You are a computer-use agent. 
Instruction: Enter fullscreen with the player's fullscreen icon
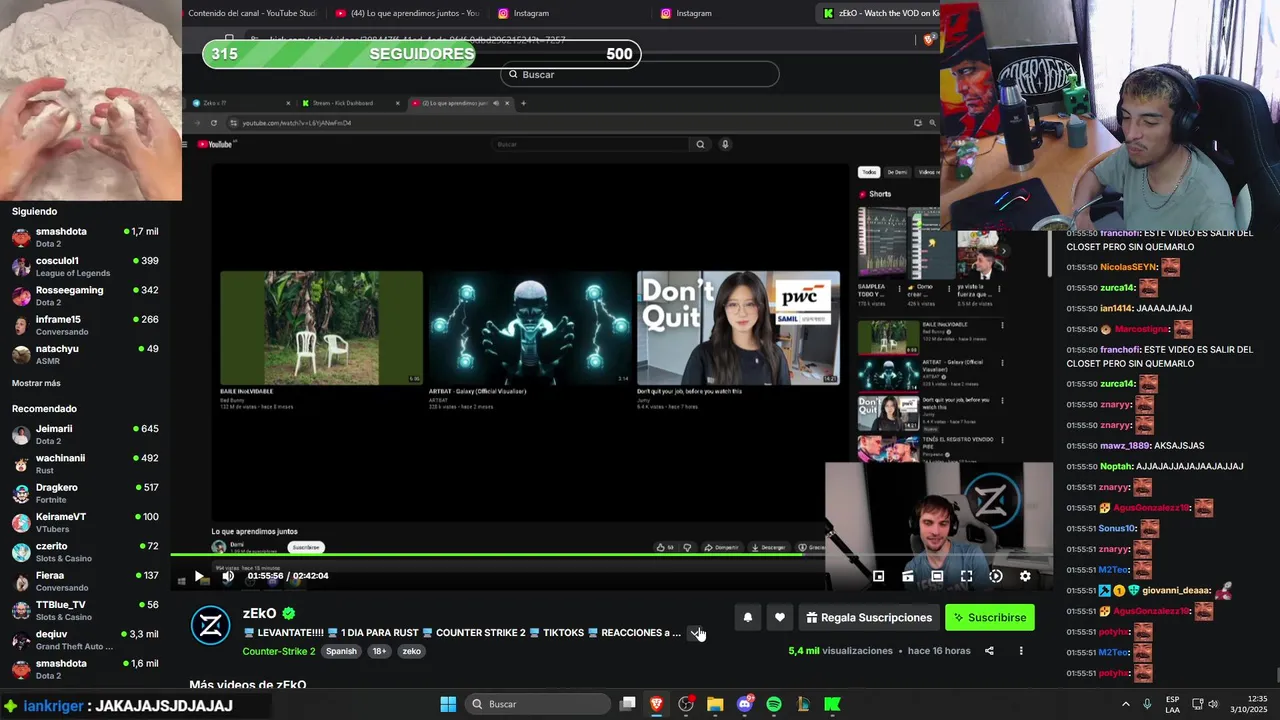click(x=966, y=576)
